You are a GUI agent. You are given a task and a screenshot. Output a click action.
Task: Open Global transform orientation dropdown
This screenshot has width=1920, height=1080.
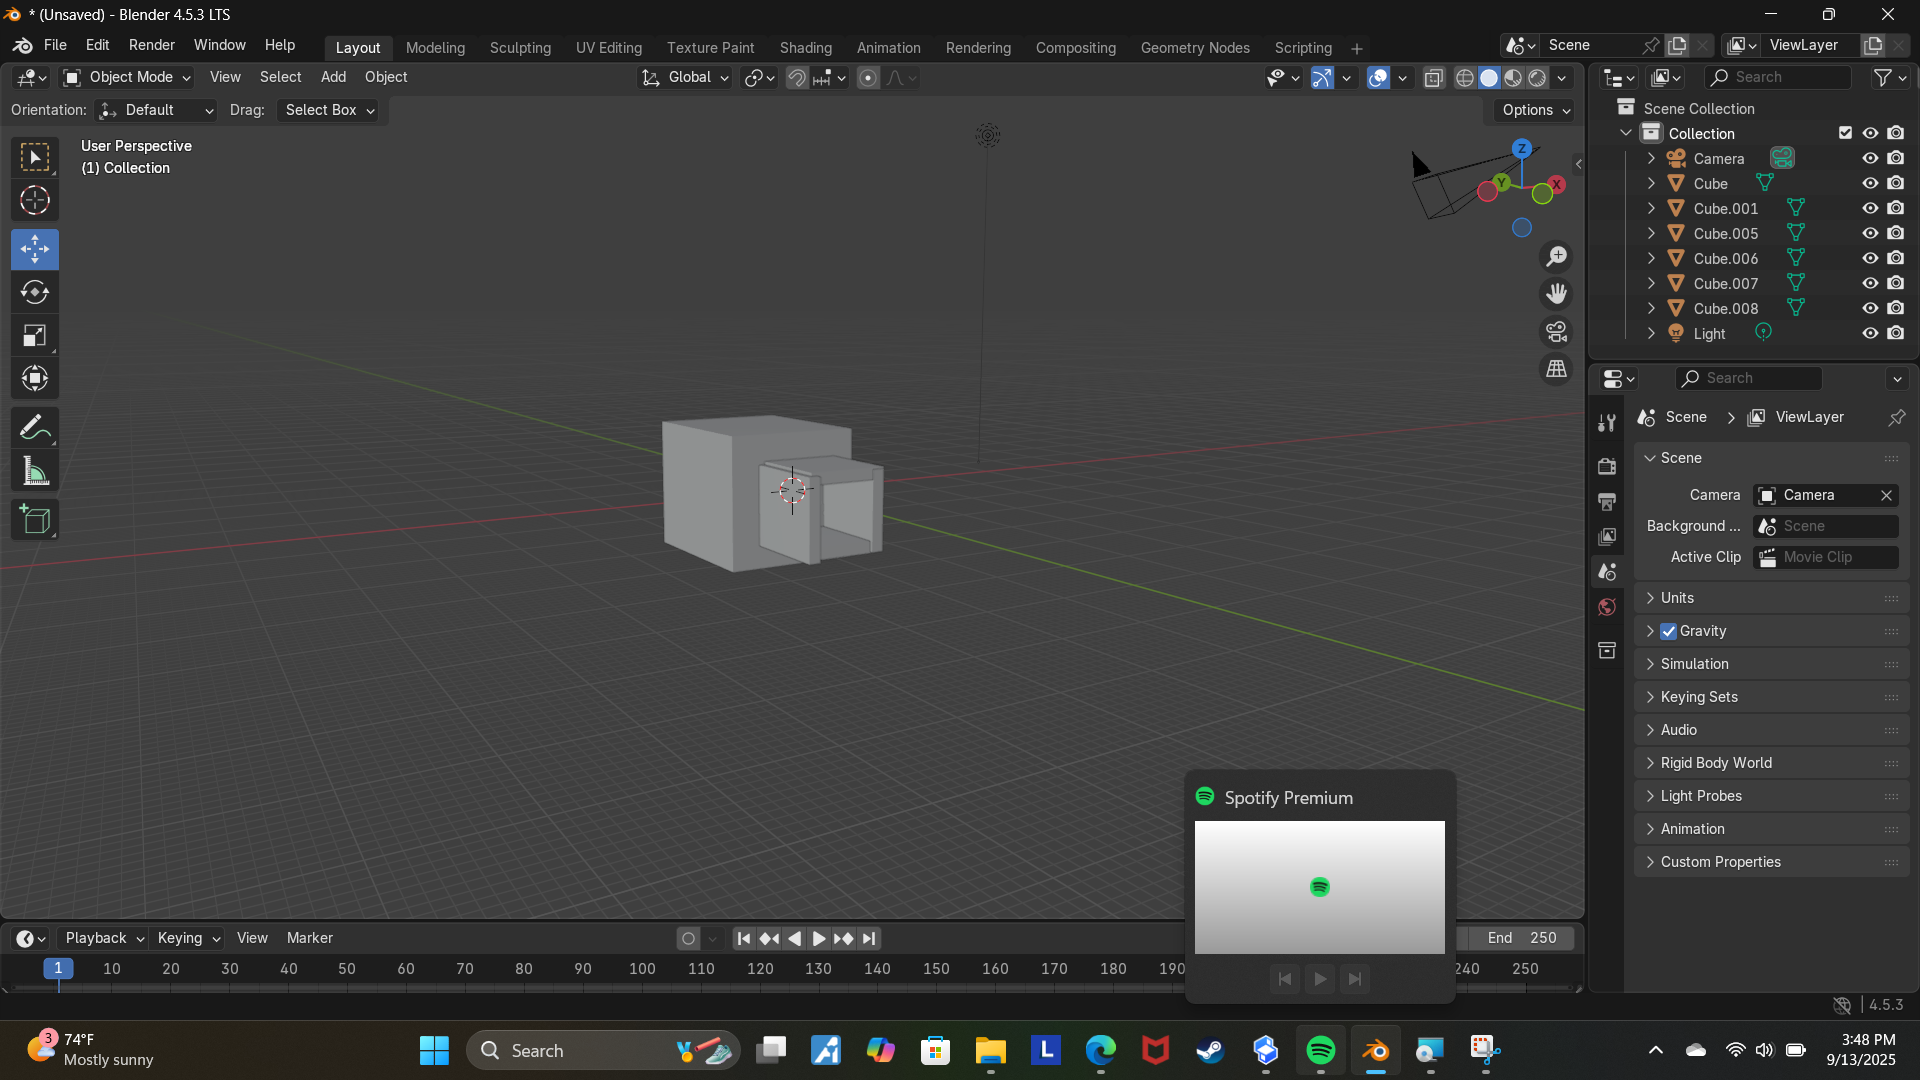[685, 78]
